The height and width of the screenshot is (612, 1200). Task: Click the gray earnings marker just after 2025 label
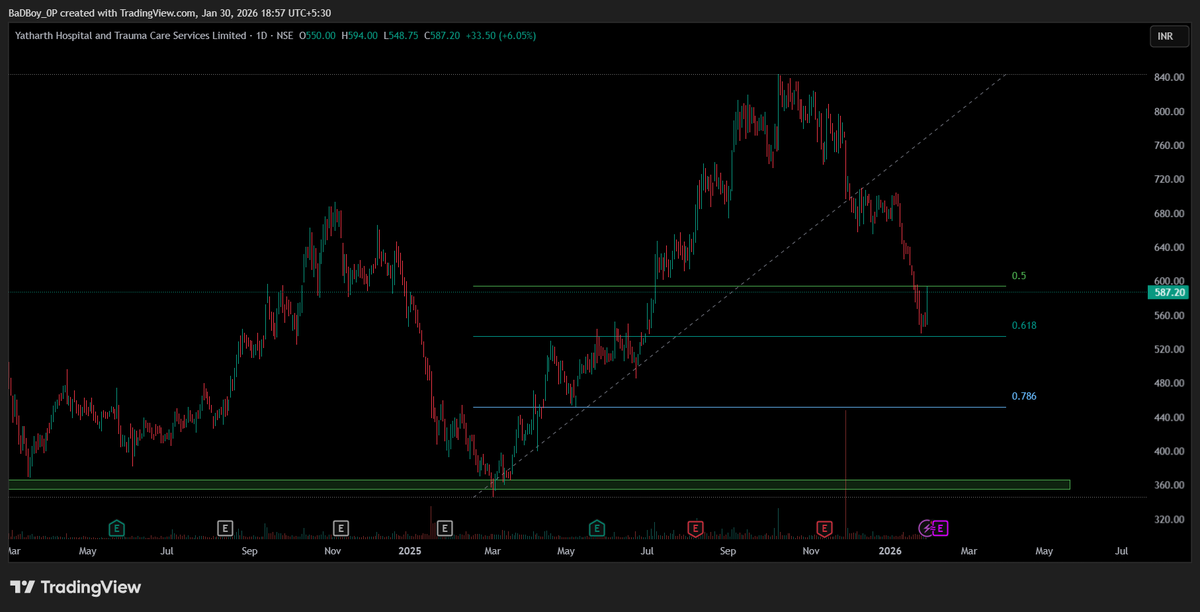click(445, 527)
